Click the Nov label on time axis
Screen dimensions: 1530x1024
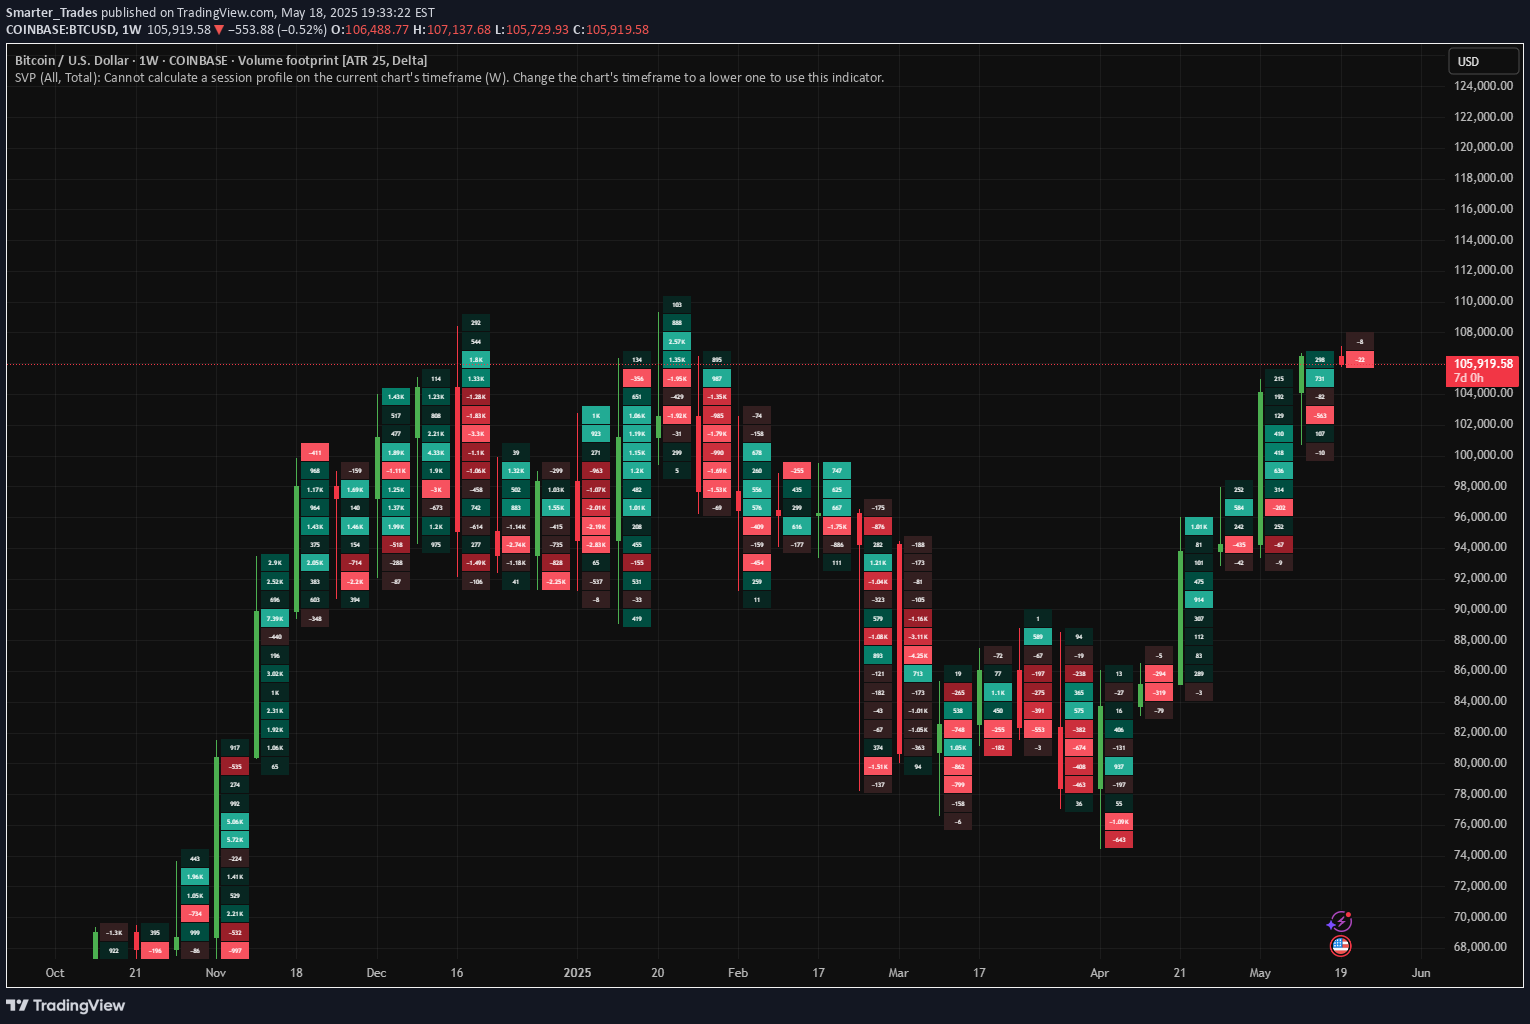215,973
